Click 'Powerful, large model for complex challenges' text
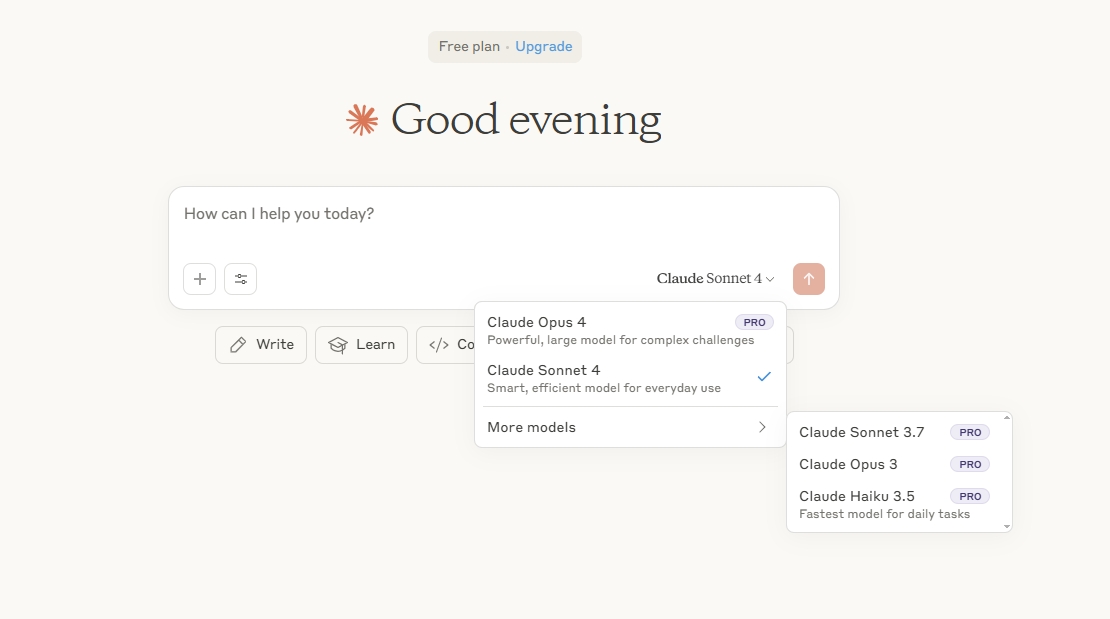The image size is (1110, 619). [620, 341]
